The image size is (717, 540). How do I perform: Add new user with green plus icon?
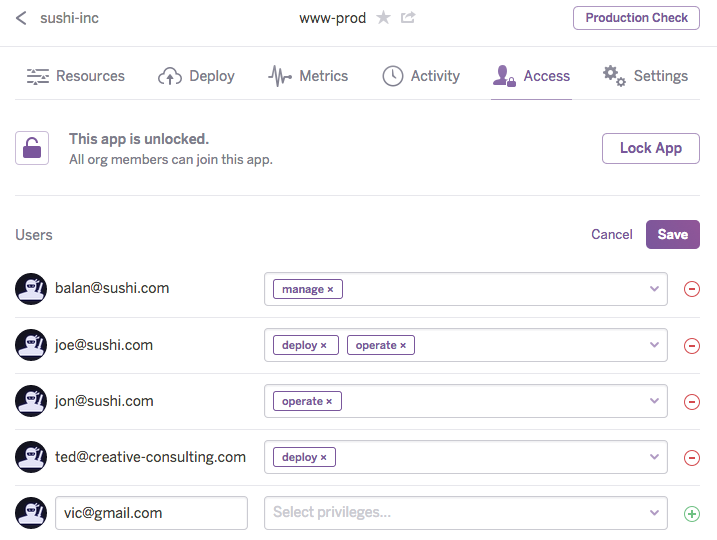691,514
